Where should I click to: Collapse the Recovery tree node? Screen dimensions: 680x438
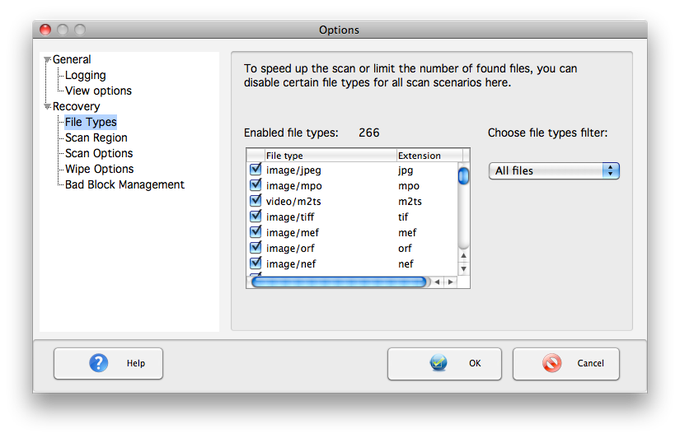click(x=47, y=107)
